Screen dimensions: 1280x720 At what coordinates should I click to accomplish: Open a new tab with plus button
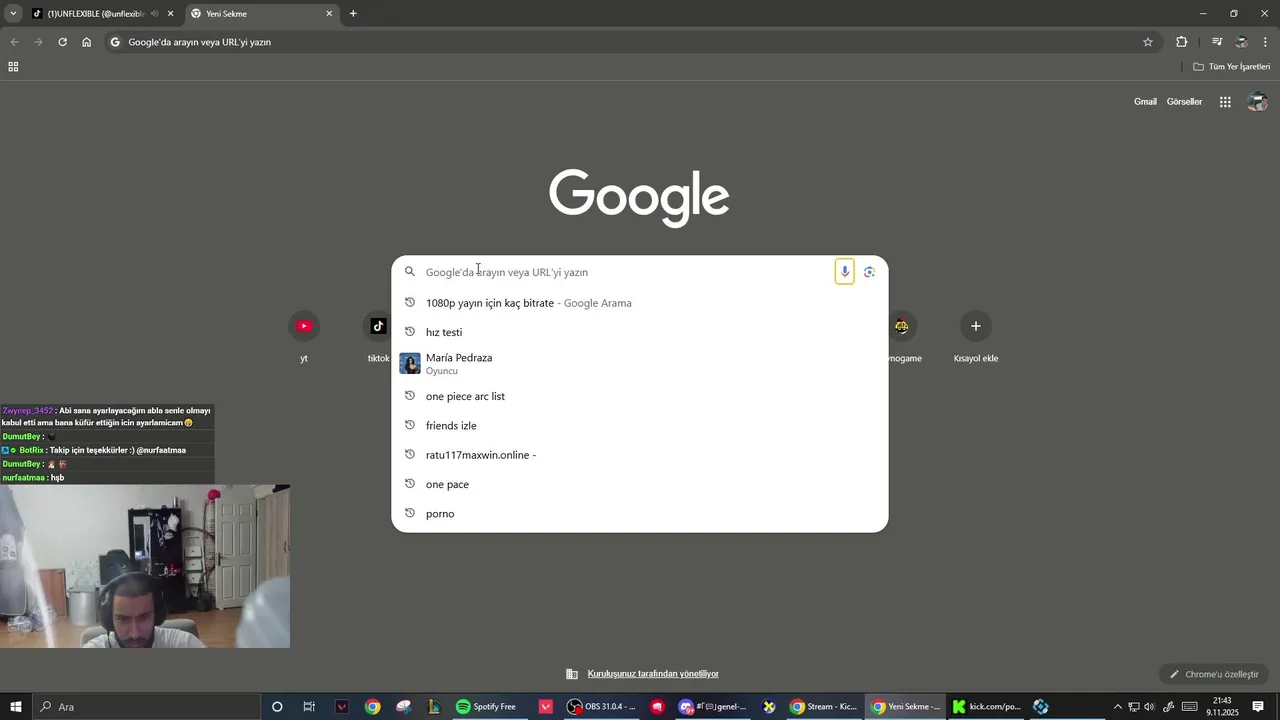pyautogui.click(x=353, y=14)
